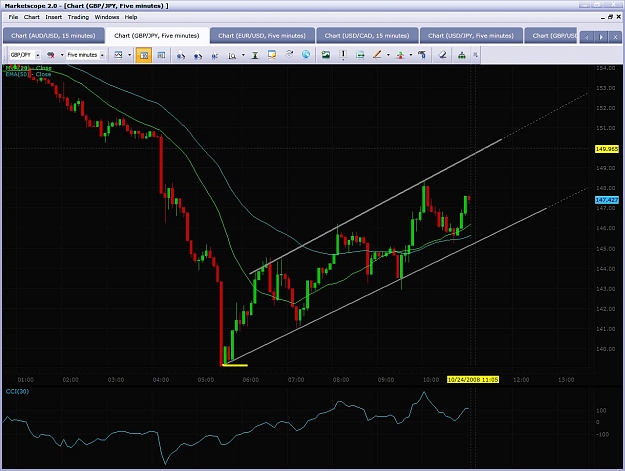Close current tab with X beside tab arrows

pos(615,37)
